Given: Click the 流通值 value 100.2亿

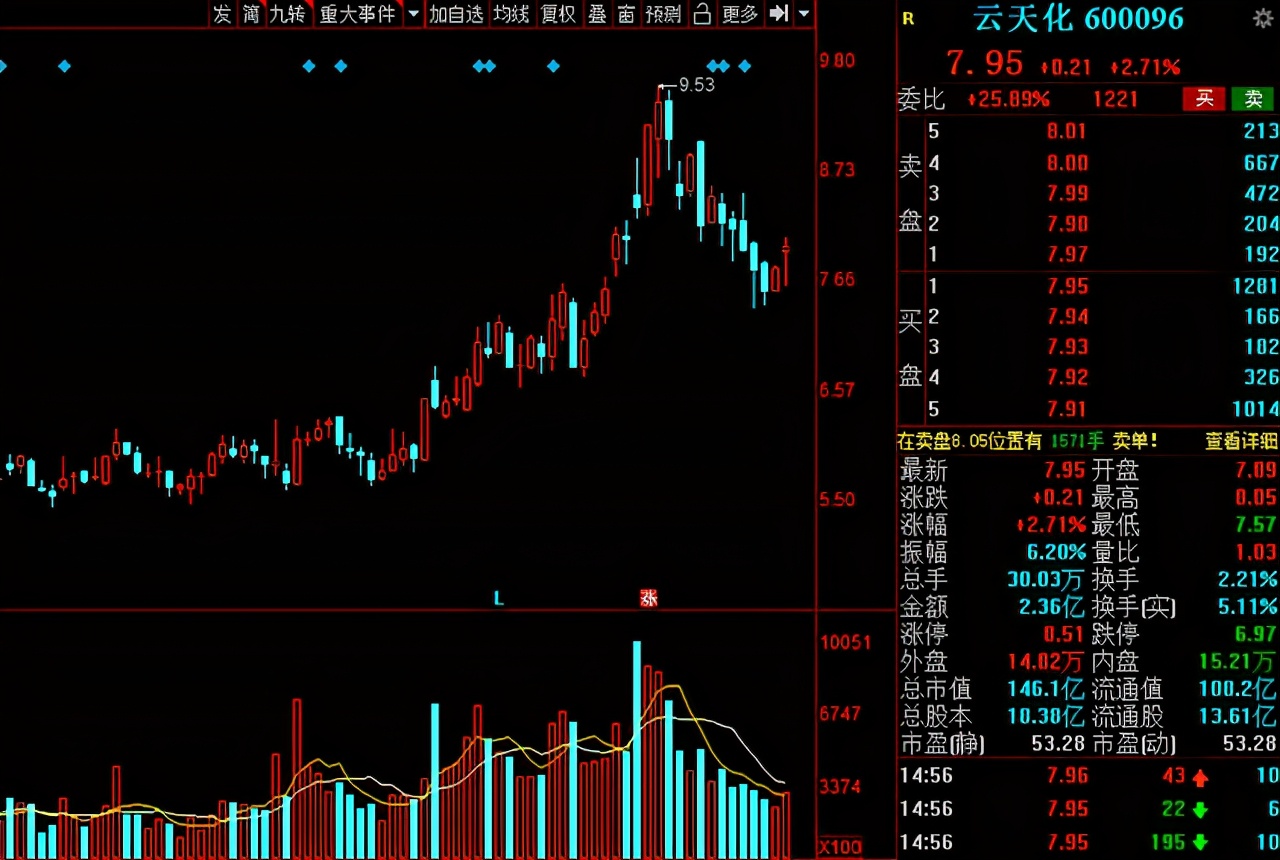Looking at the screenshot, I should 1238,689.
